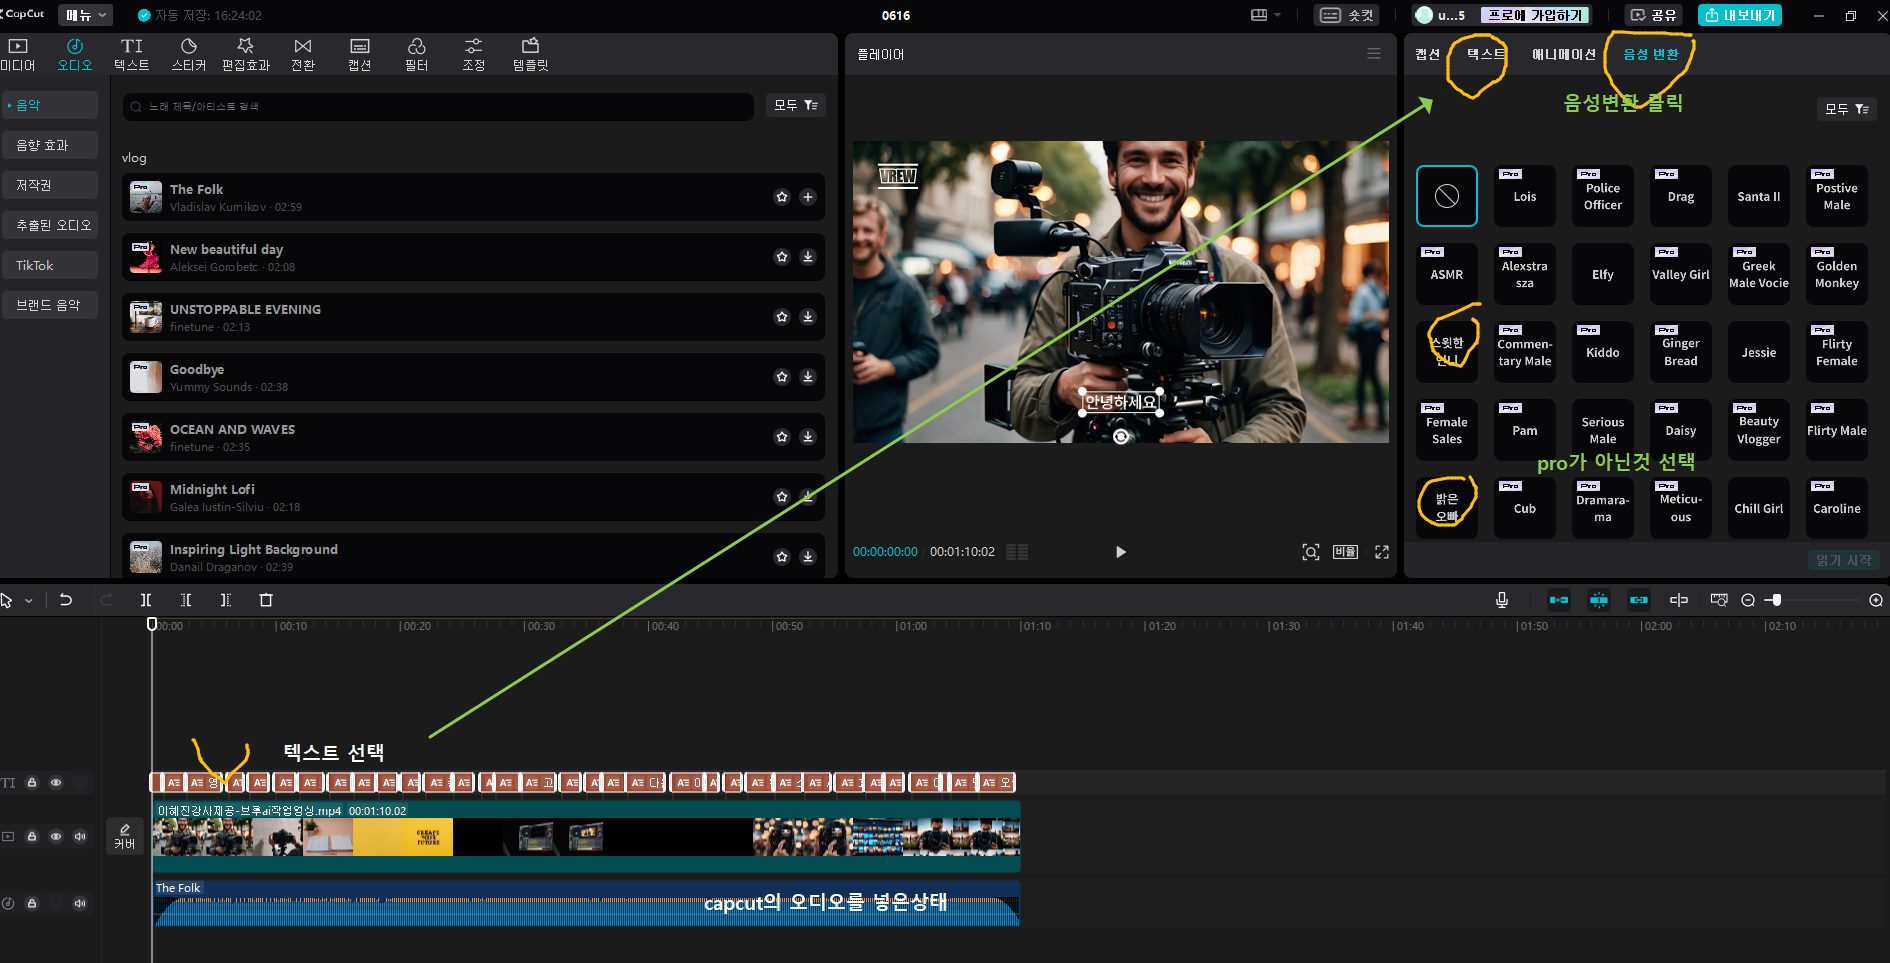Viewport: 1890px width, 963px height.
Task: Delete selected clip with trash icon
Action: (266, 600)
